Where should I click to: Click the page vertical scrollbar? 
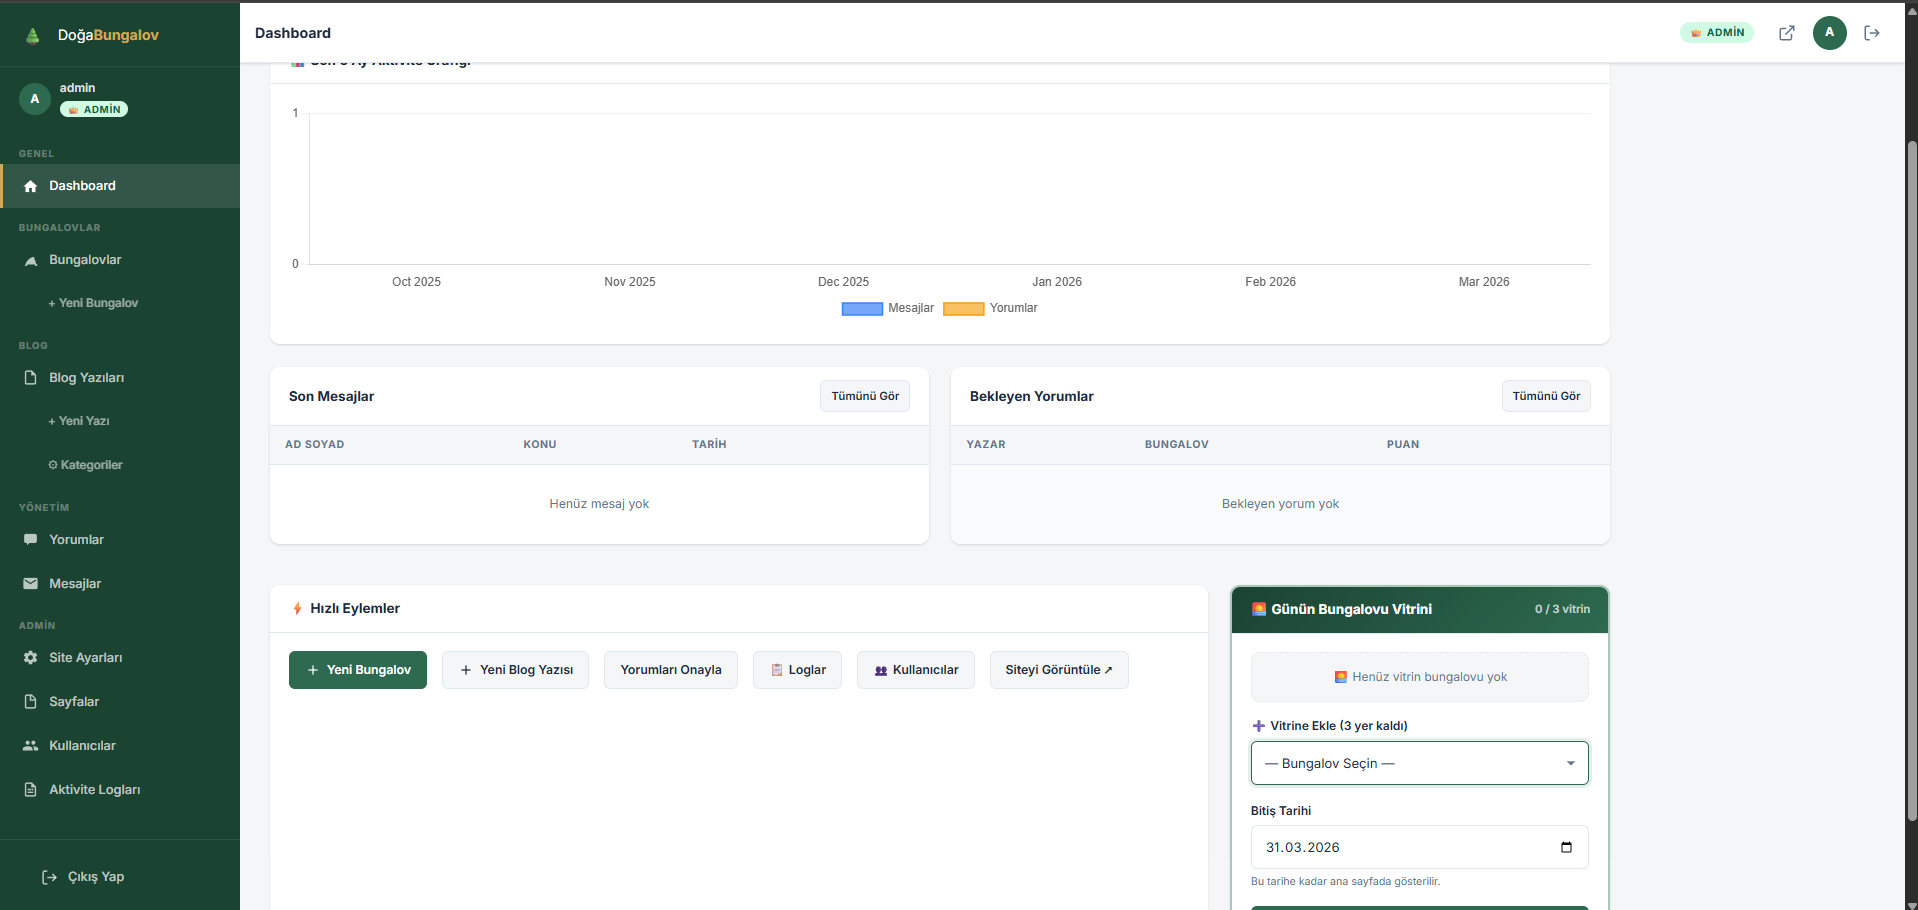tap(1911, 480)
